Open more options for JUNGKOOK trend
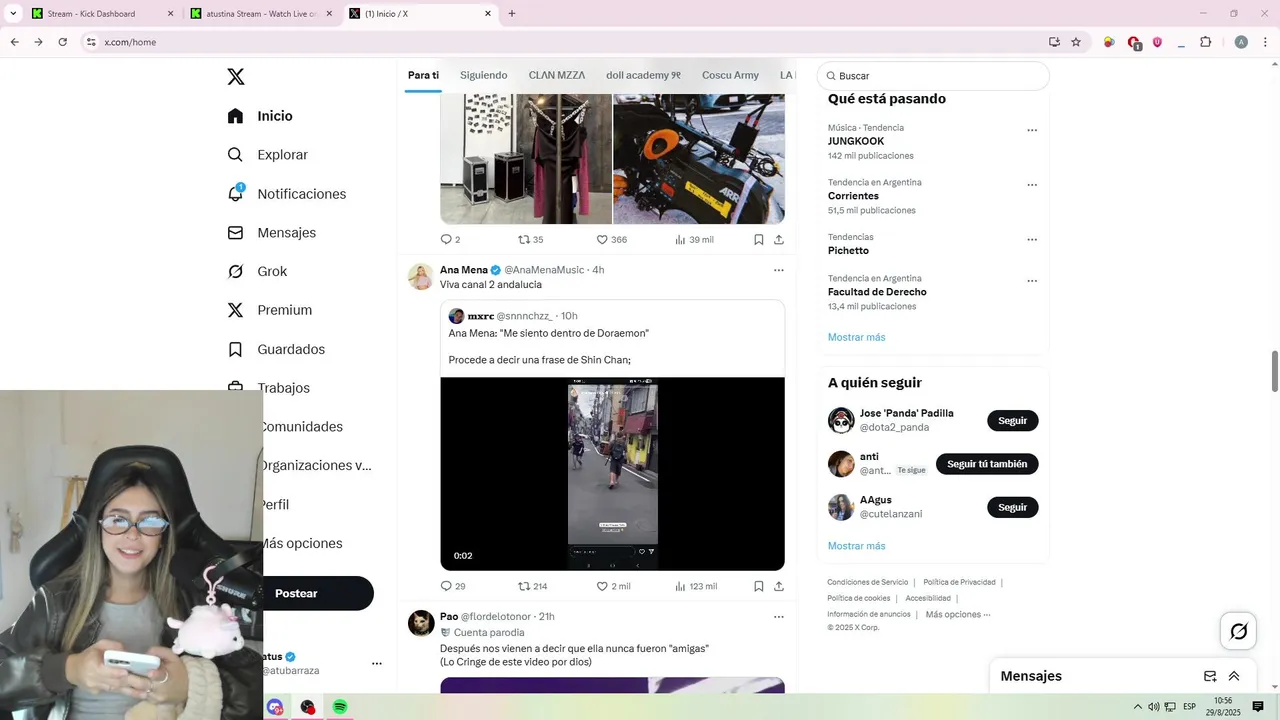Image resolution: width=1280 pixels, height=720 pixels. coord(1032,130)
